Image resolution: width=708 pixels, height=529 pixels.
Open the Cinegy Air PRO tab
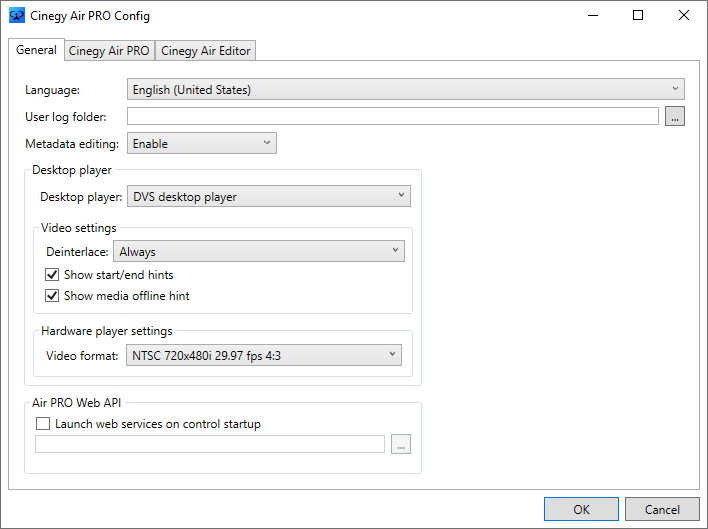point(109,51)
